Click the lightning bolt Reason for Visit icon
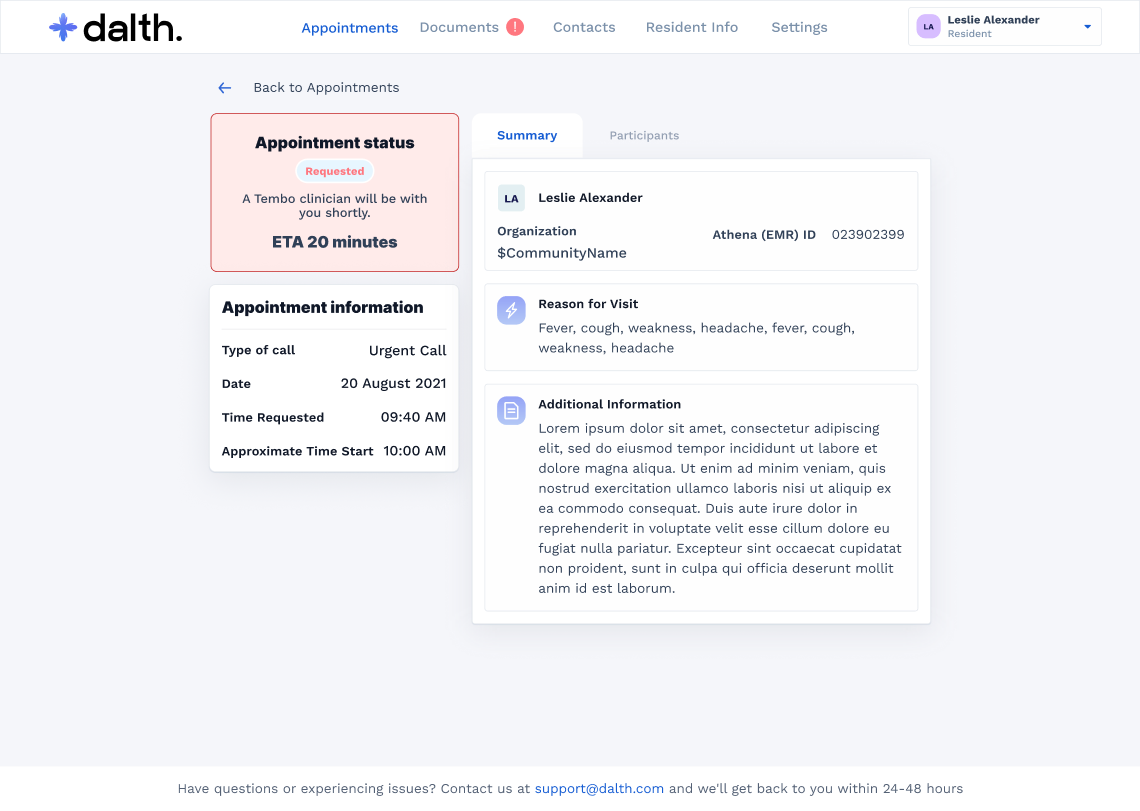 (x=511, y=311)
